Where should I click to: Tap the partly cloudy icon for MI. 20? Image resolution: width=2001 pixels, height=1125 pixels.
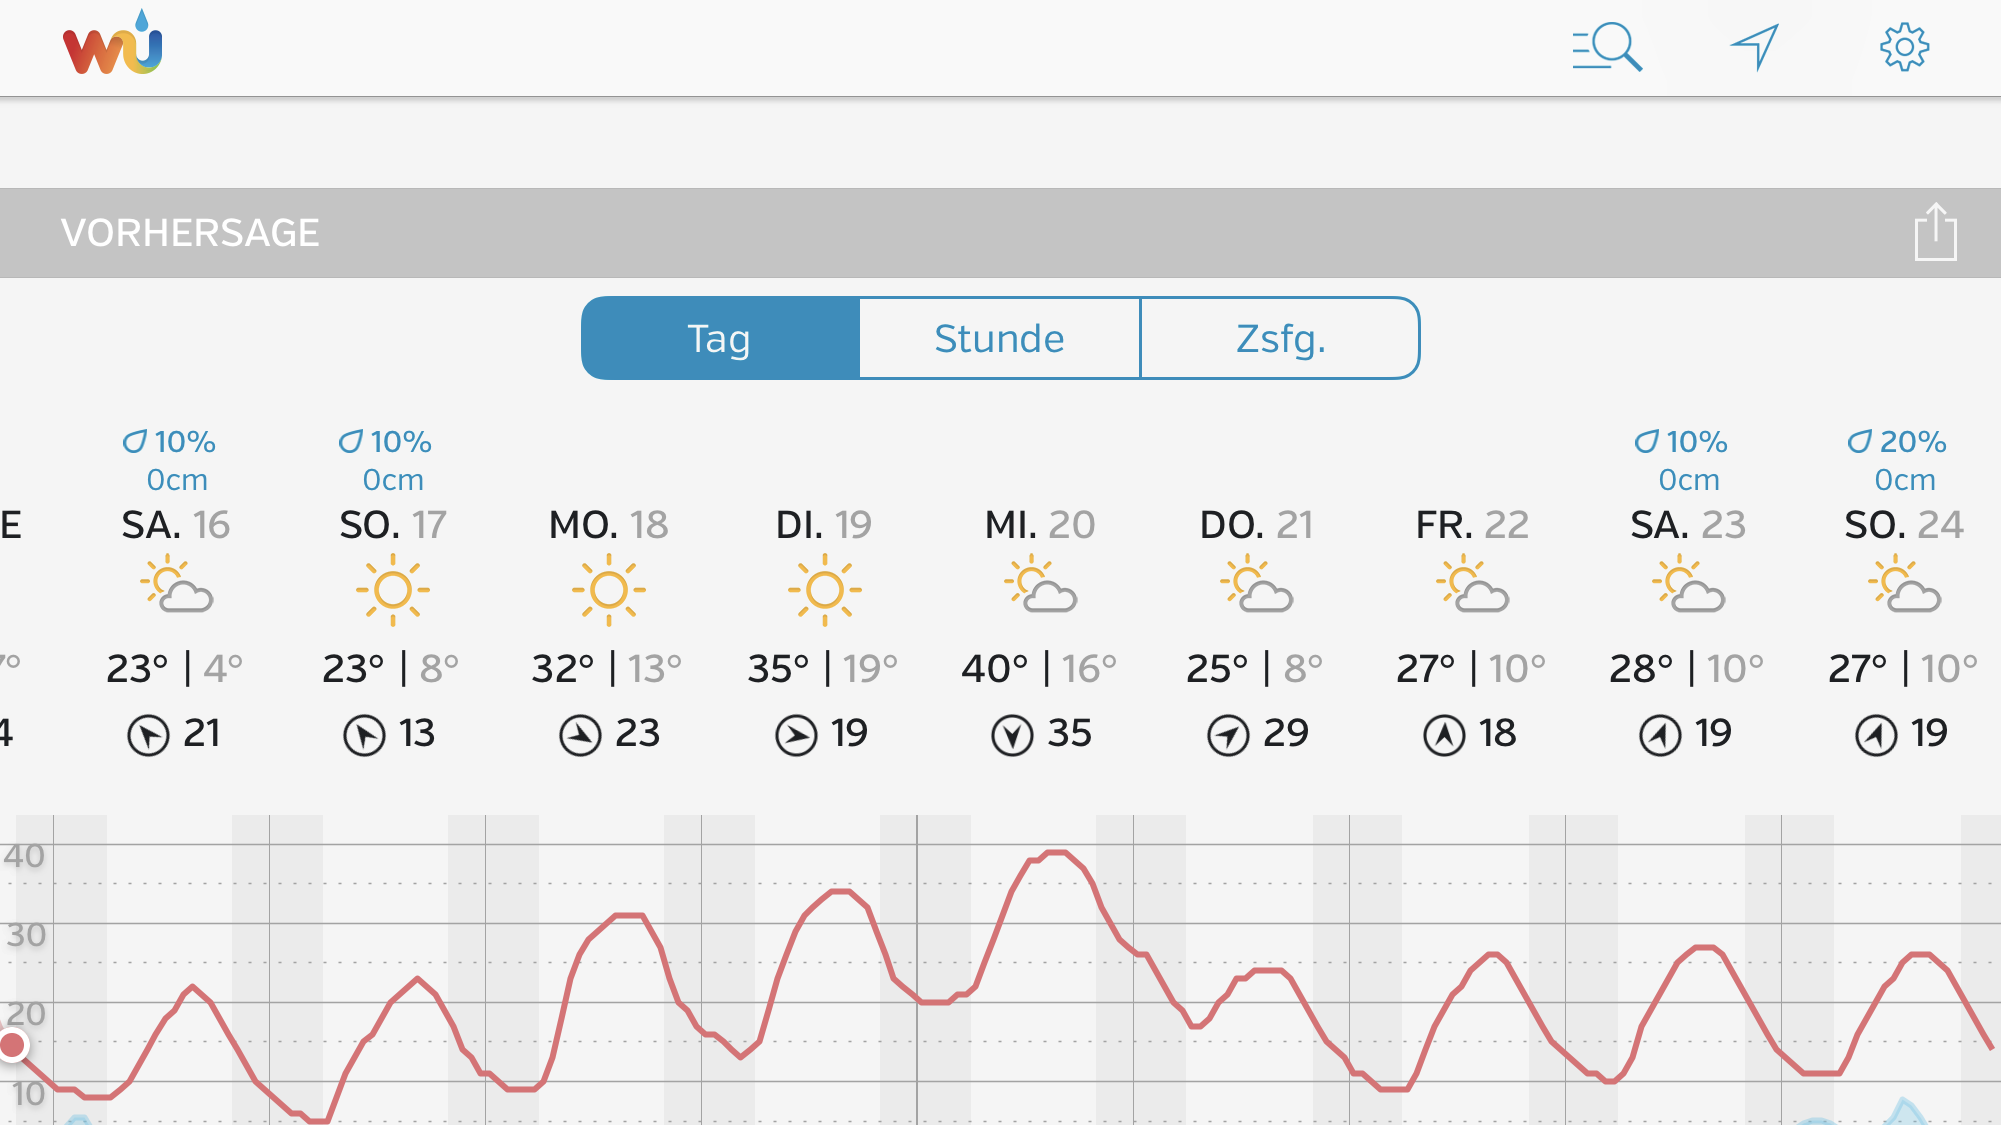coord(1040,586)
